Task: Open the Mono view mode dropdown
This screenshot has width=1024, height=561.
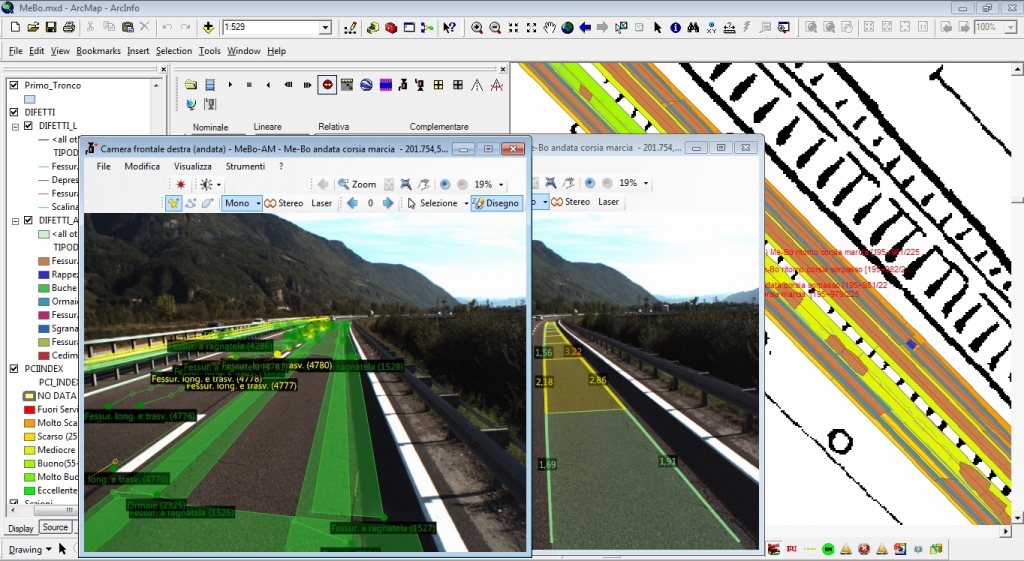Action: pos(258,203)
